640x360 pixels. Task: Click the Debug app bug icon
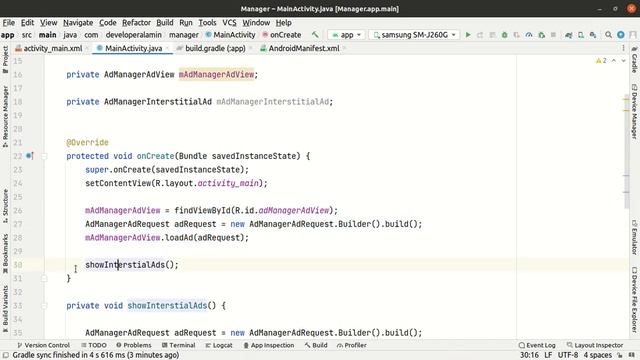[x=504, y=35]
